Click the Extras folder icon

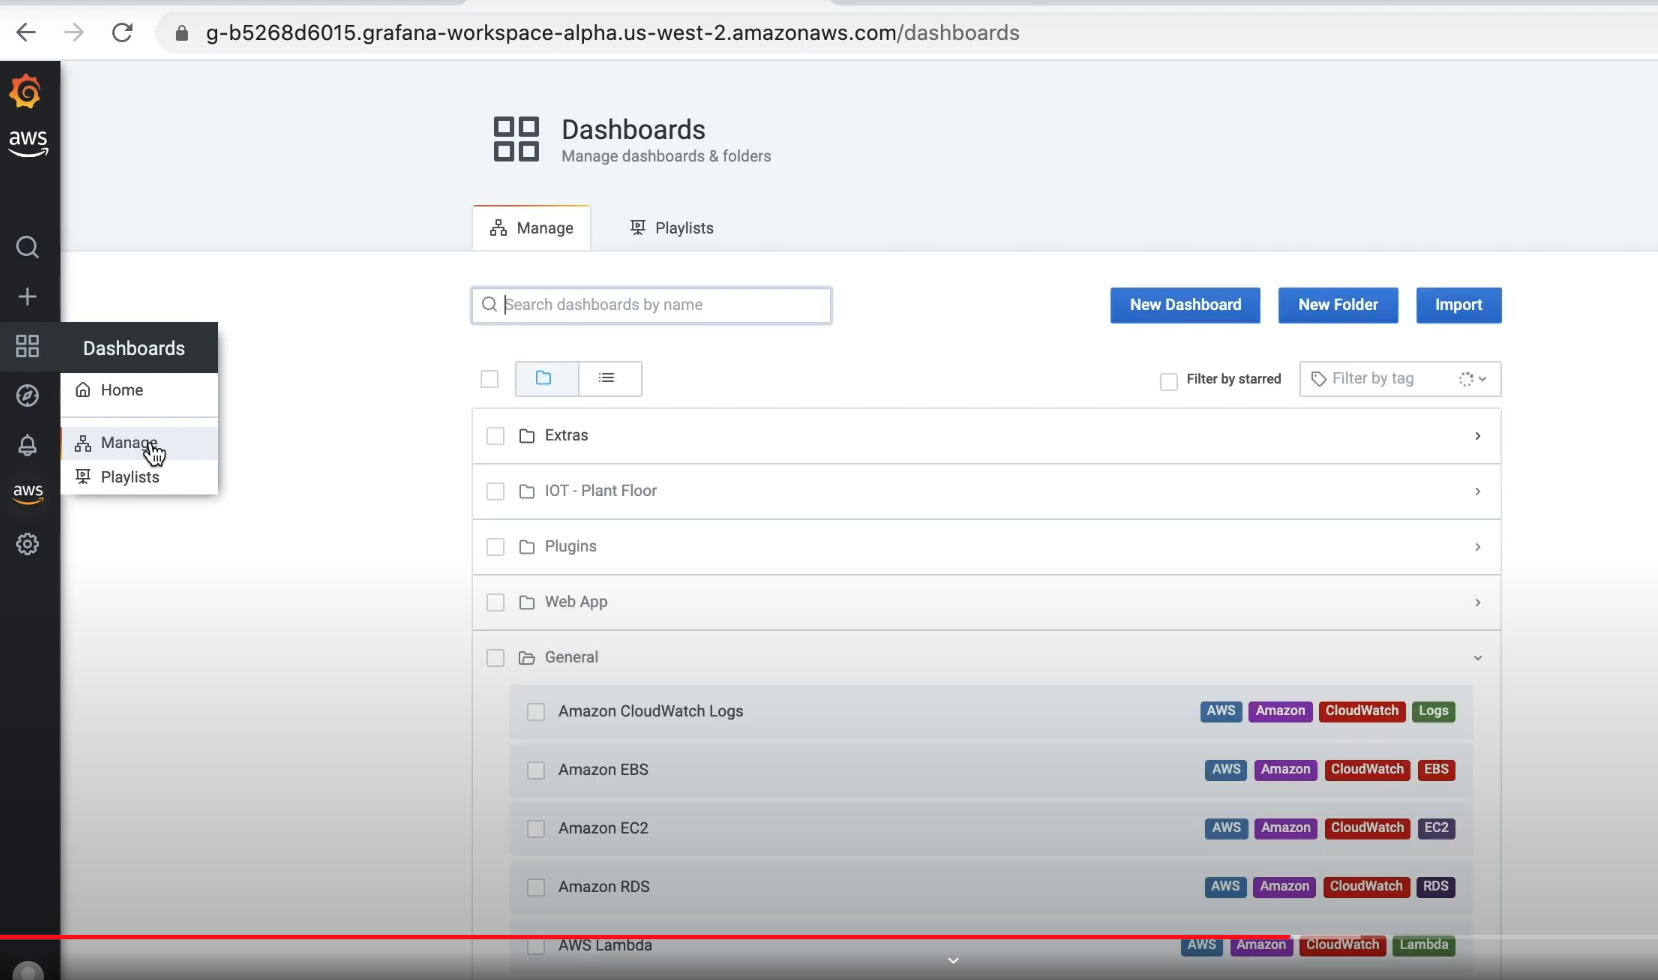pos(527,436)
